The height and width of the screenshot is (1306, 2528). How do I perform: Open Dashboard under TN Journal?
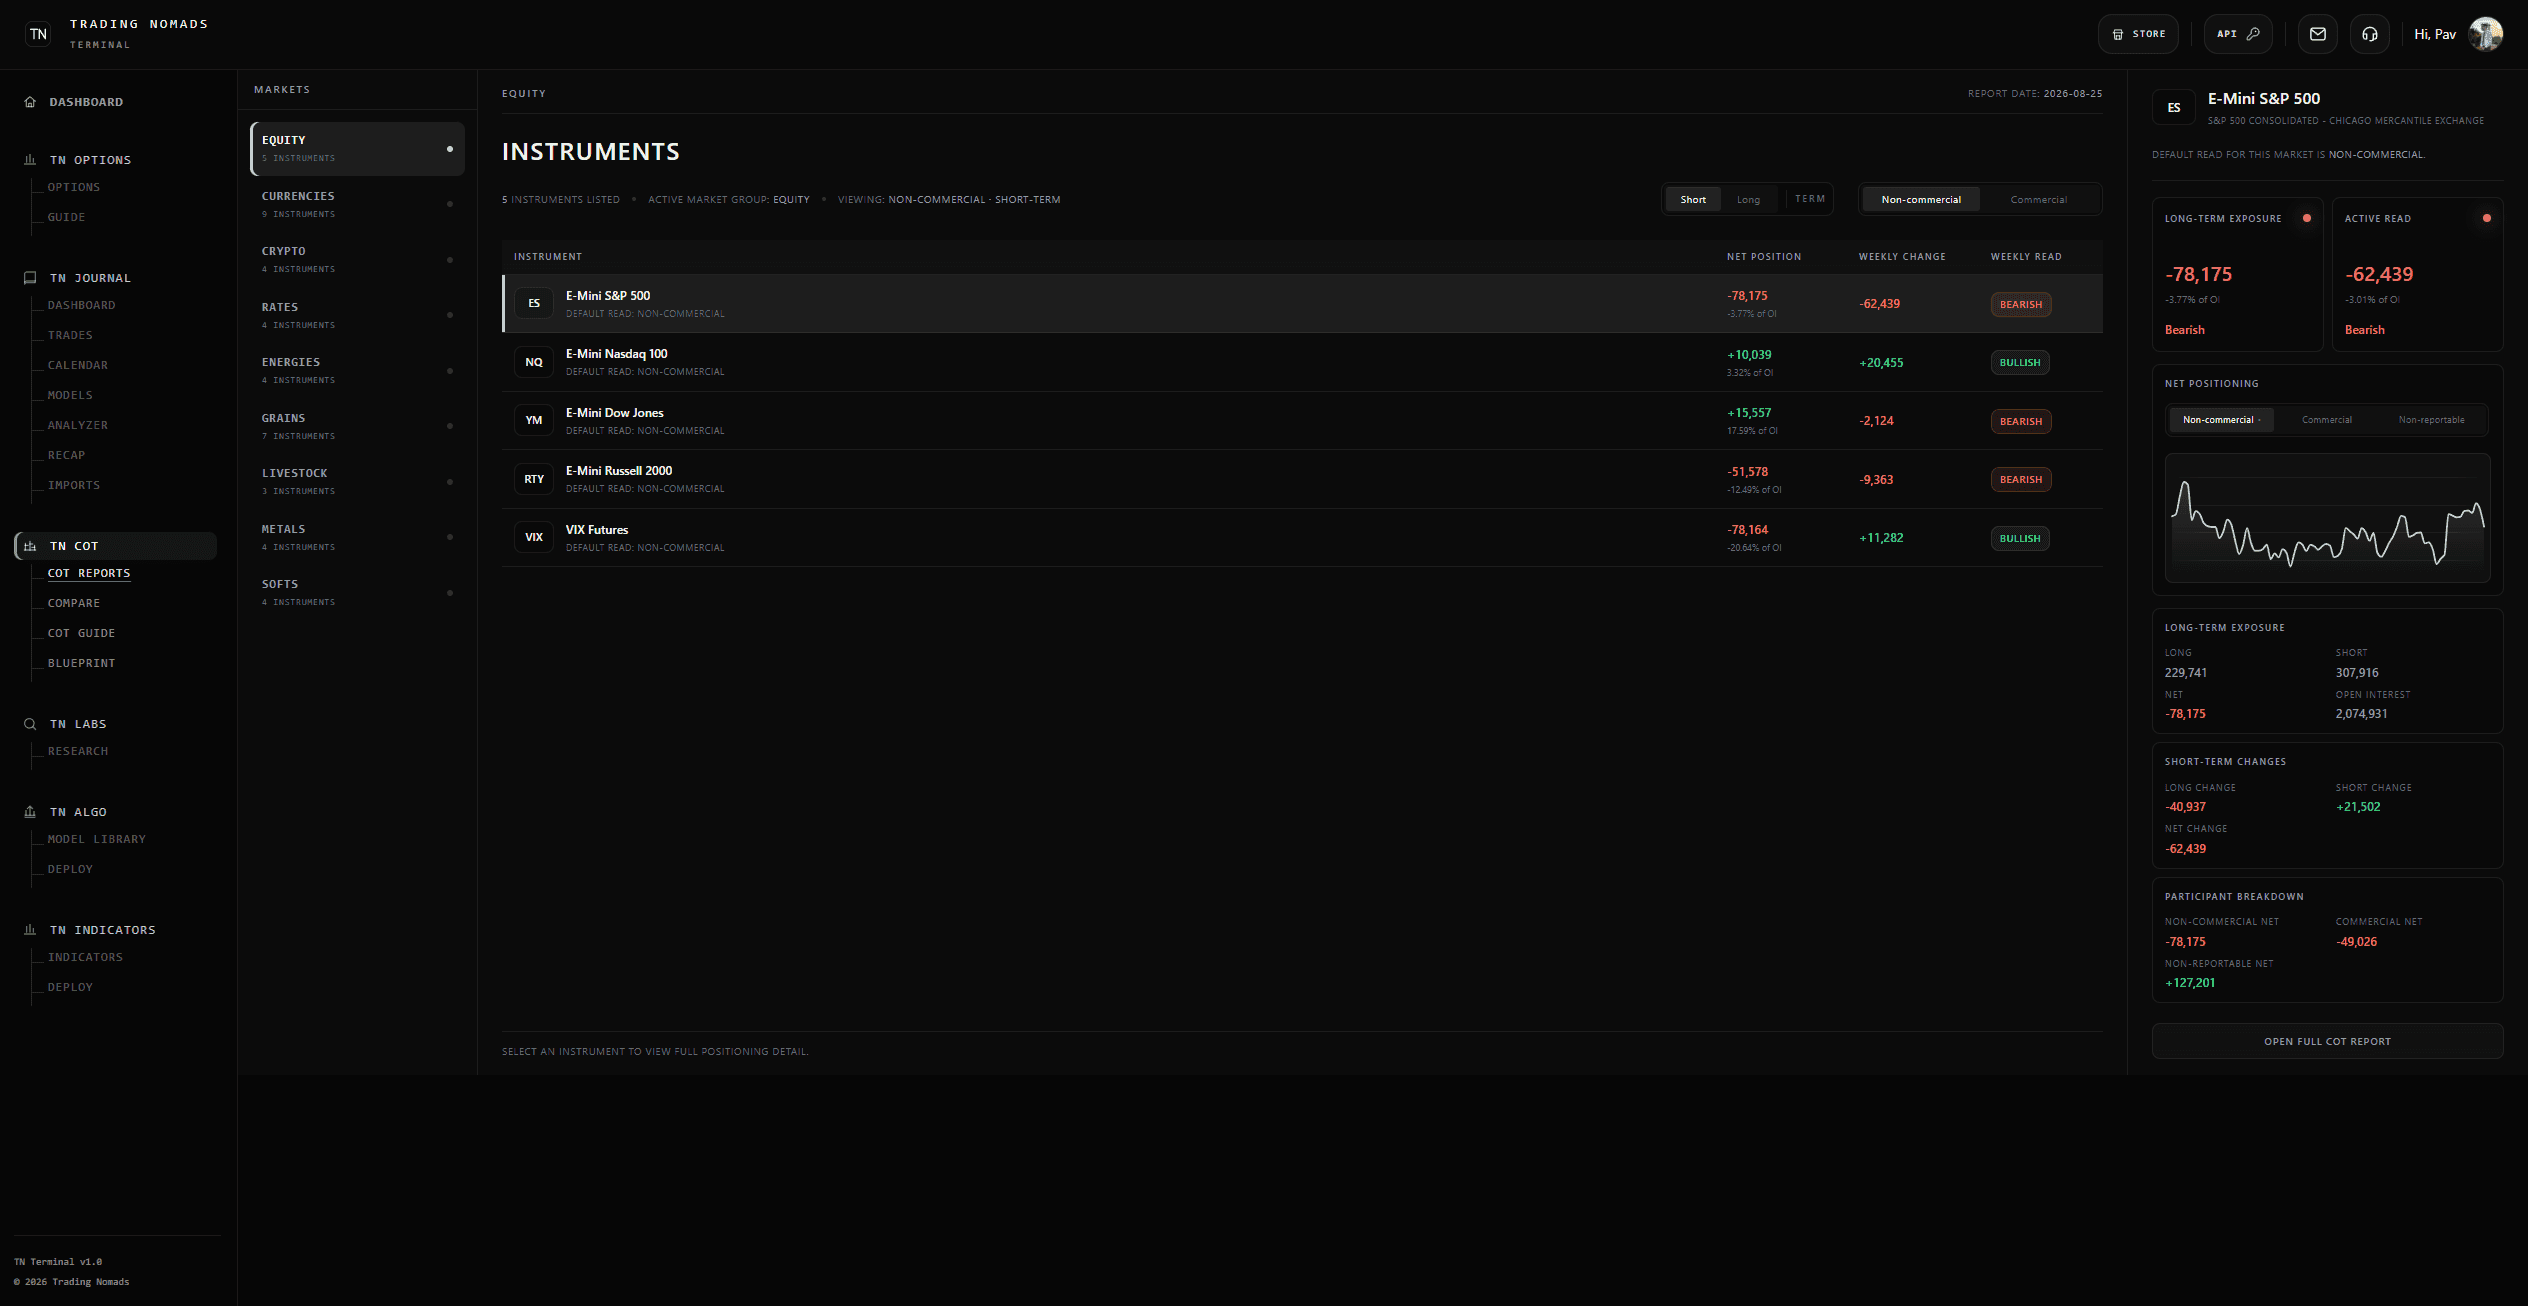point(81,305)
